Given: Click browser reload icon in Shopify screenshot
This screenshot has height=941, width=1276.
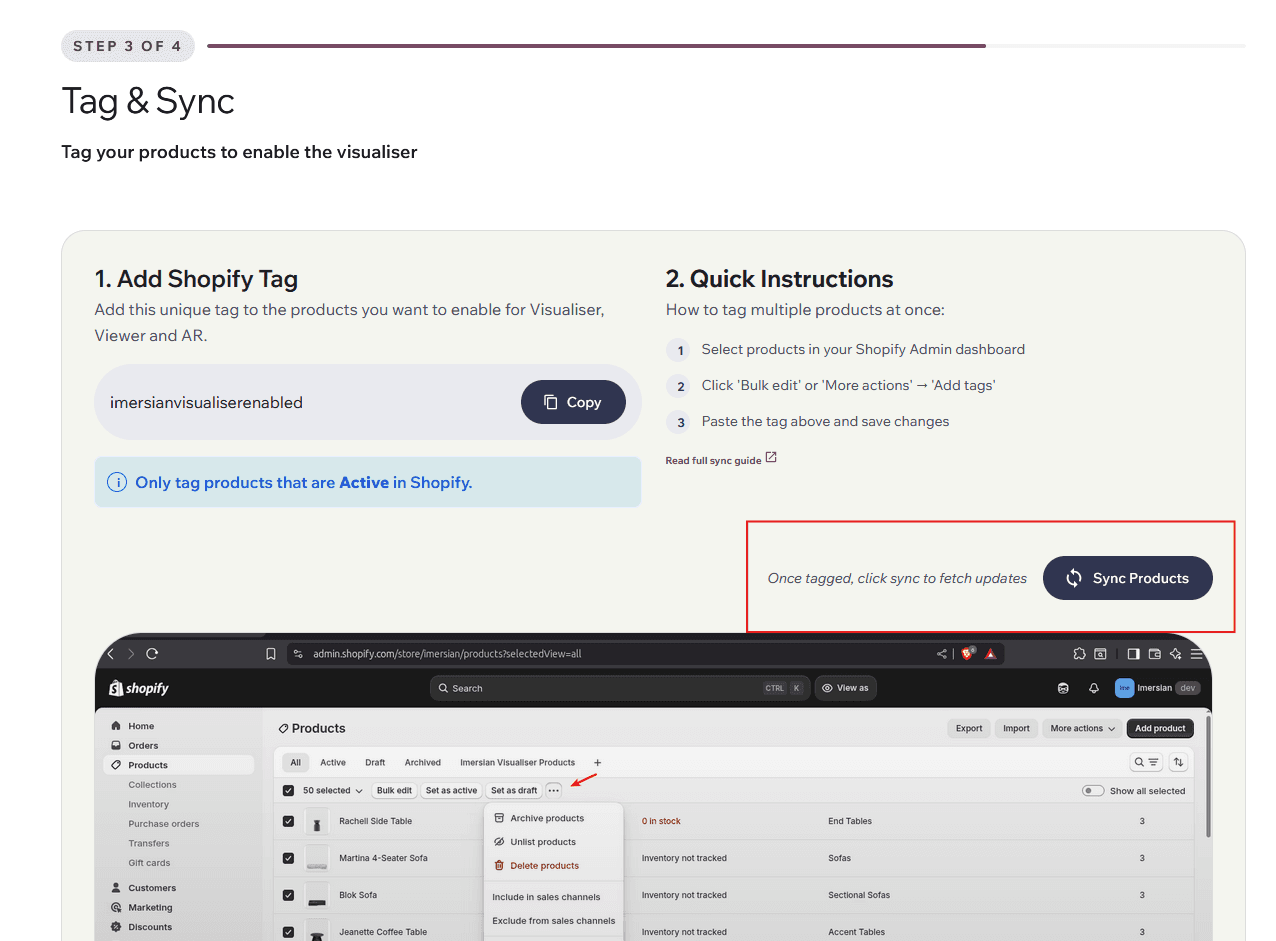Looking at the screenshot, I should (x=152, y=654).
